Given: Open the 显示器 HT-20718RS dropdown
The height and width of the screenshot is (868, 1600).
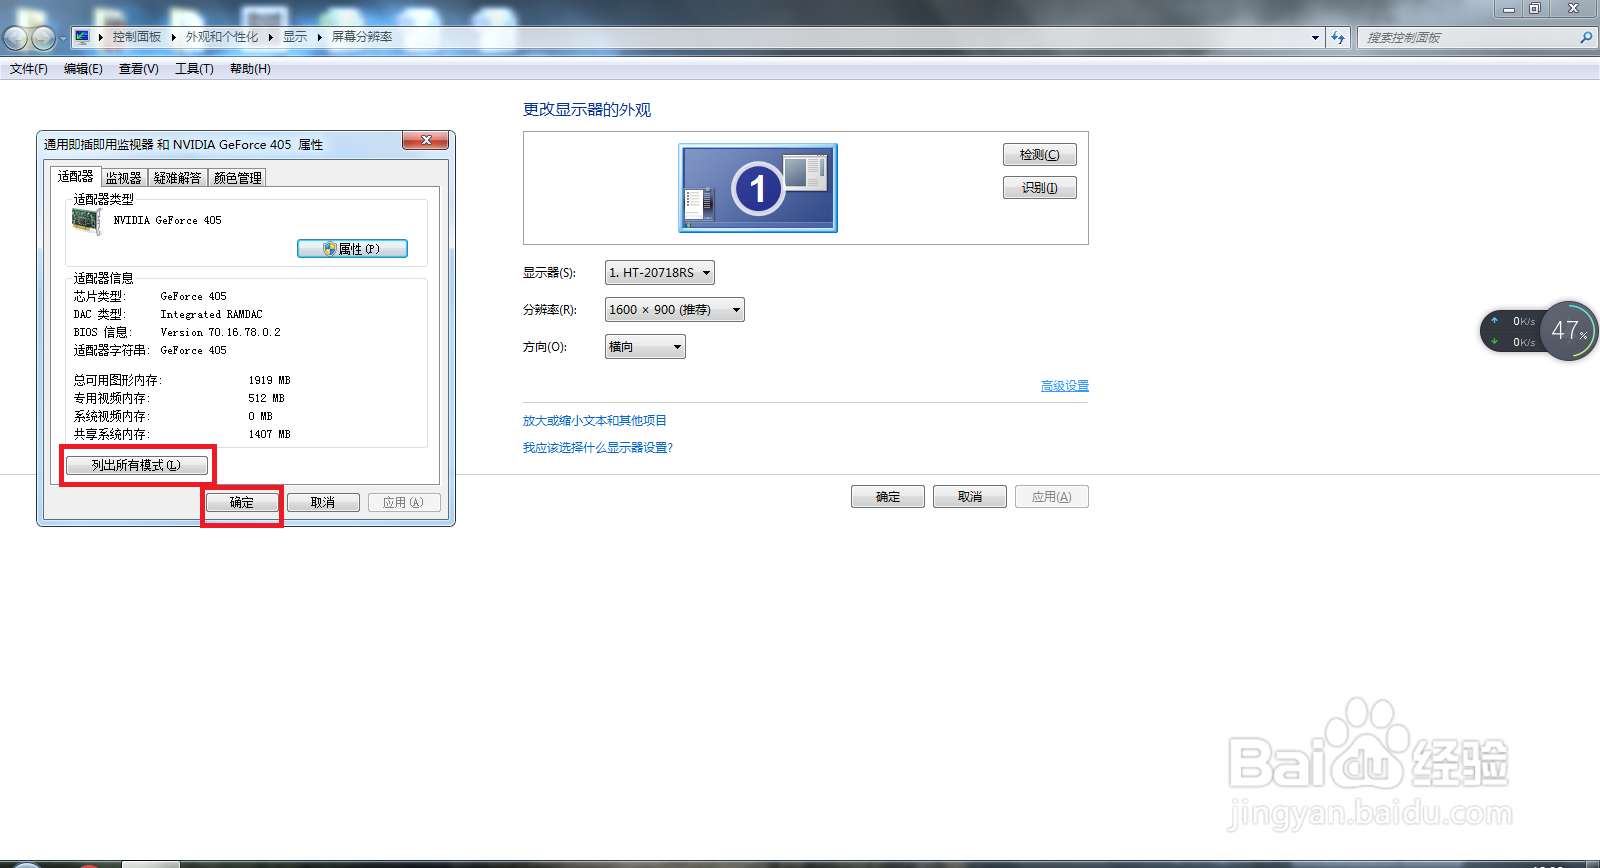Looking at the screenshot, I should (660, 272).
